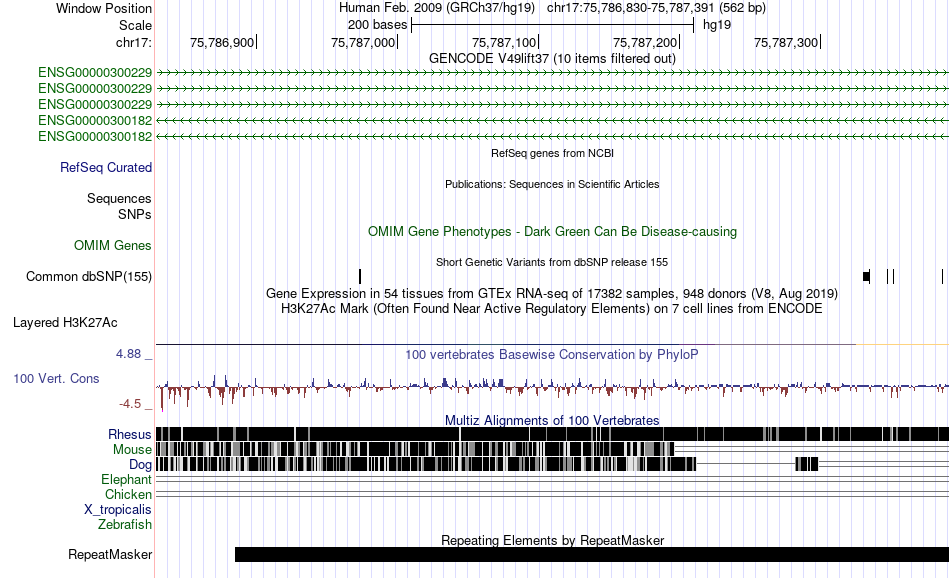Open Repeating Elements by RepeatMasker title
This screenshot has width=950, height=578.
552,540
